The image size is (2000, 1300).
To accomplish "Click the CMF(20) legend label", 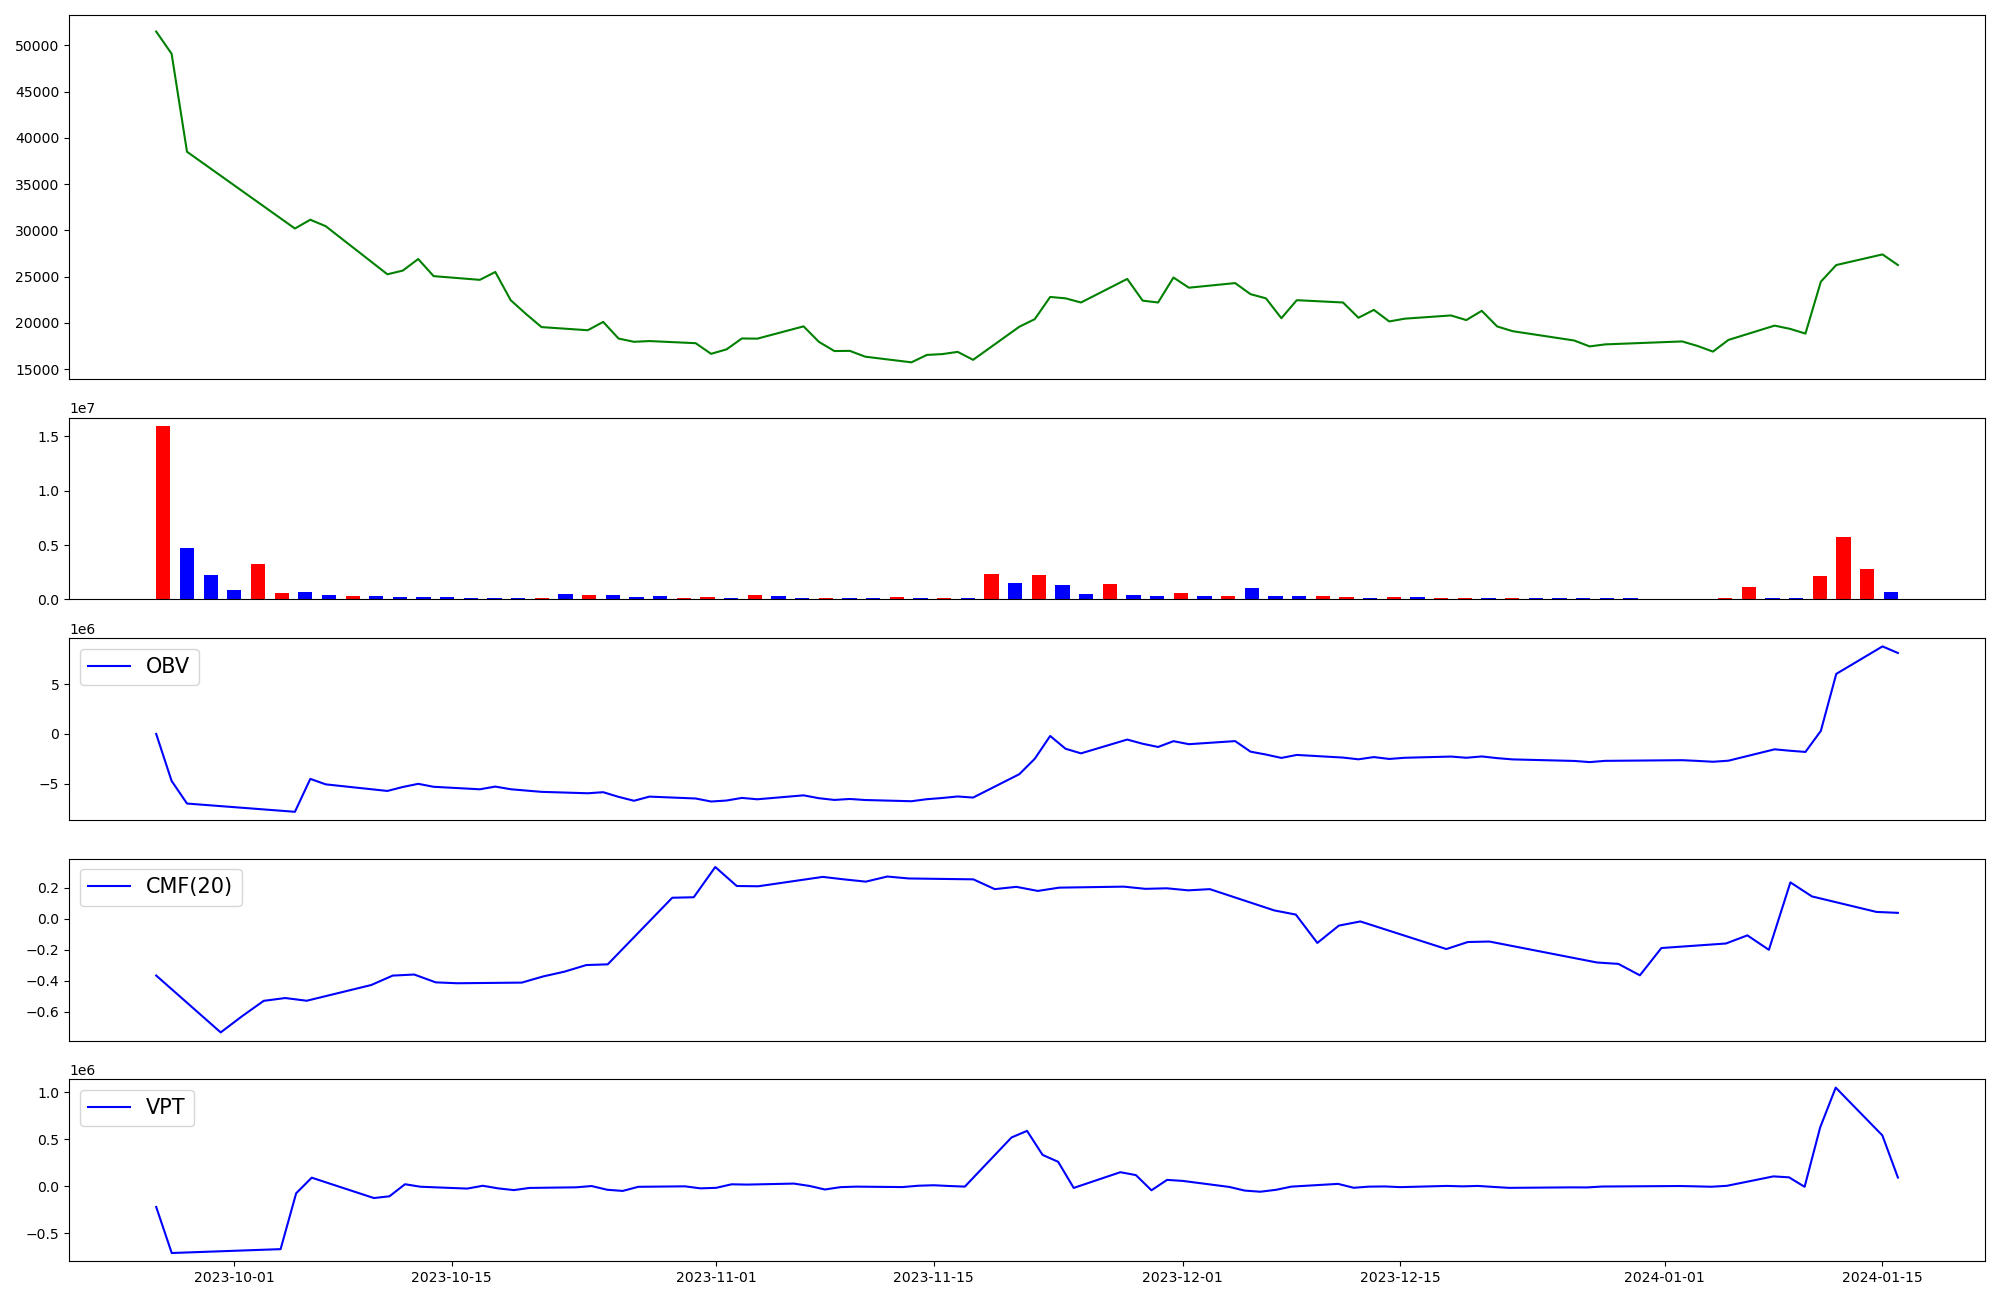I will pyautogui.click(x=188, y=887).
